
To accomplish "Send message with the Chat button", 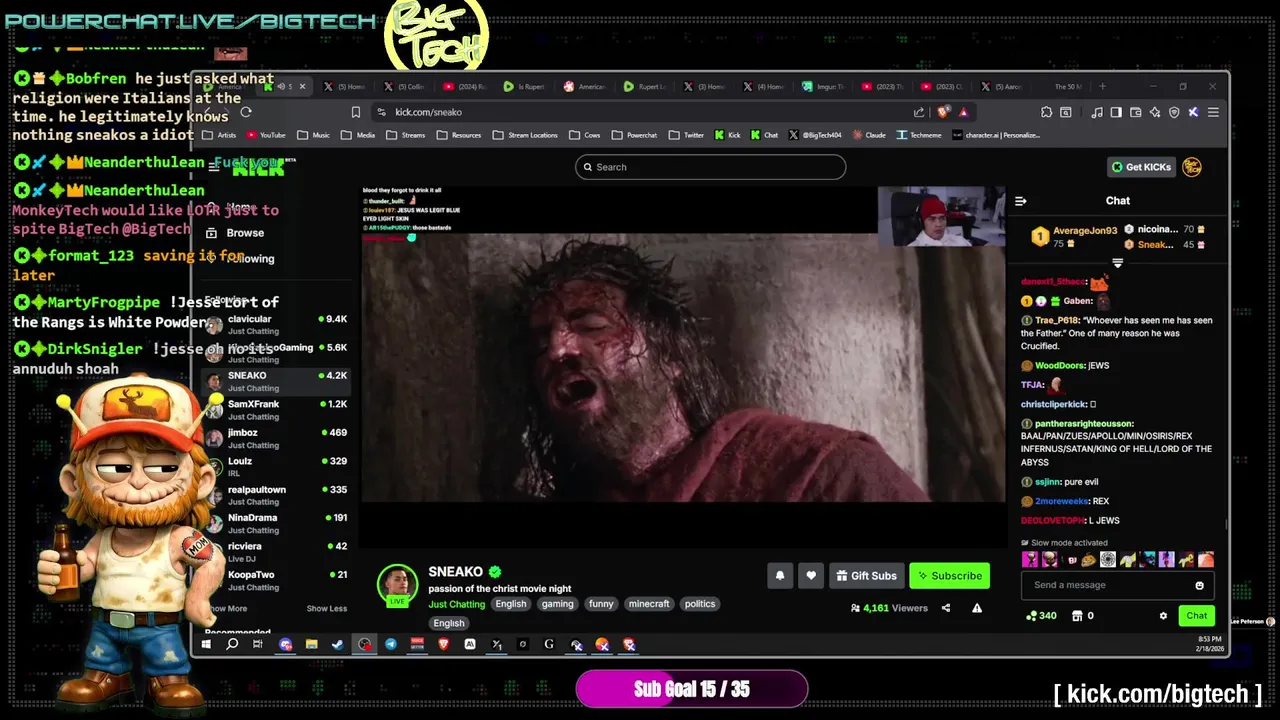I will click(x=1197, y=616).
